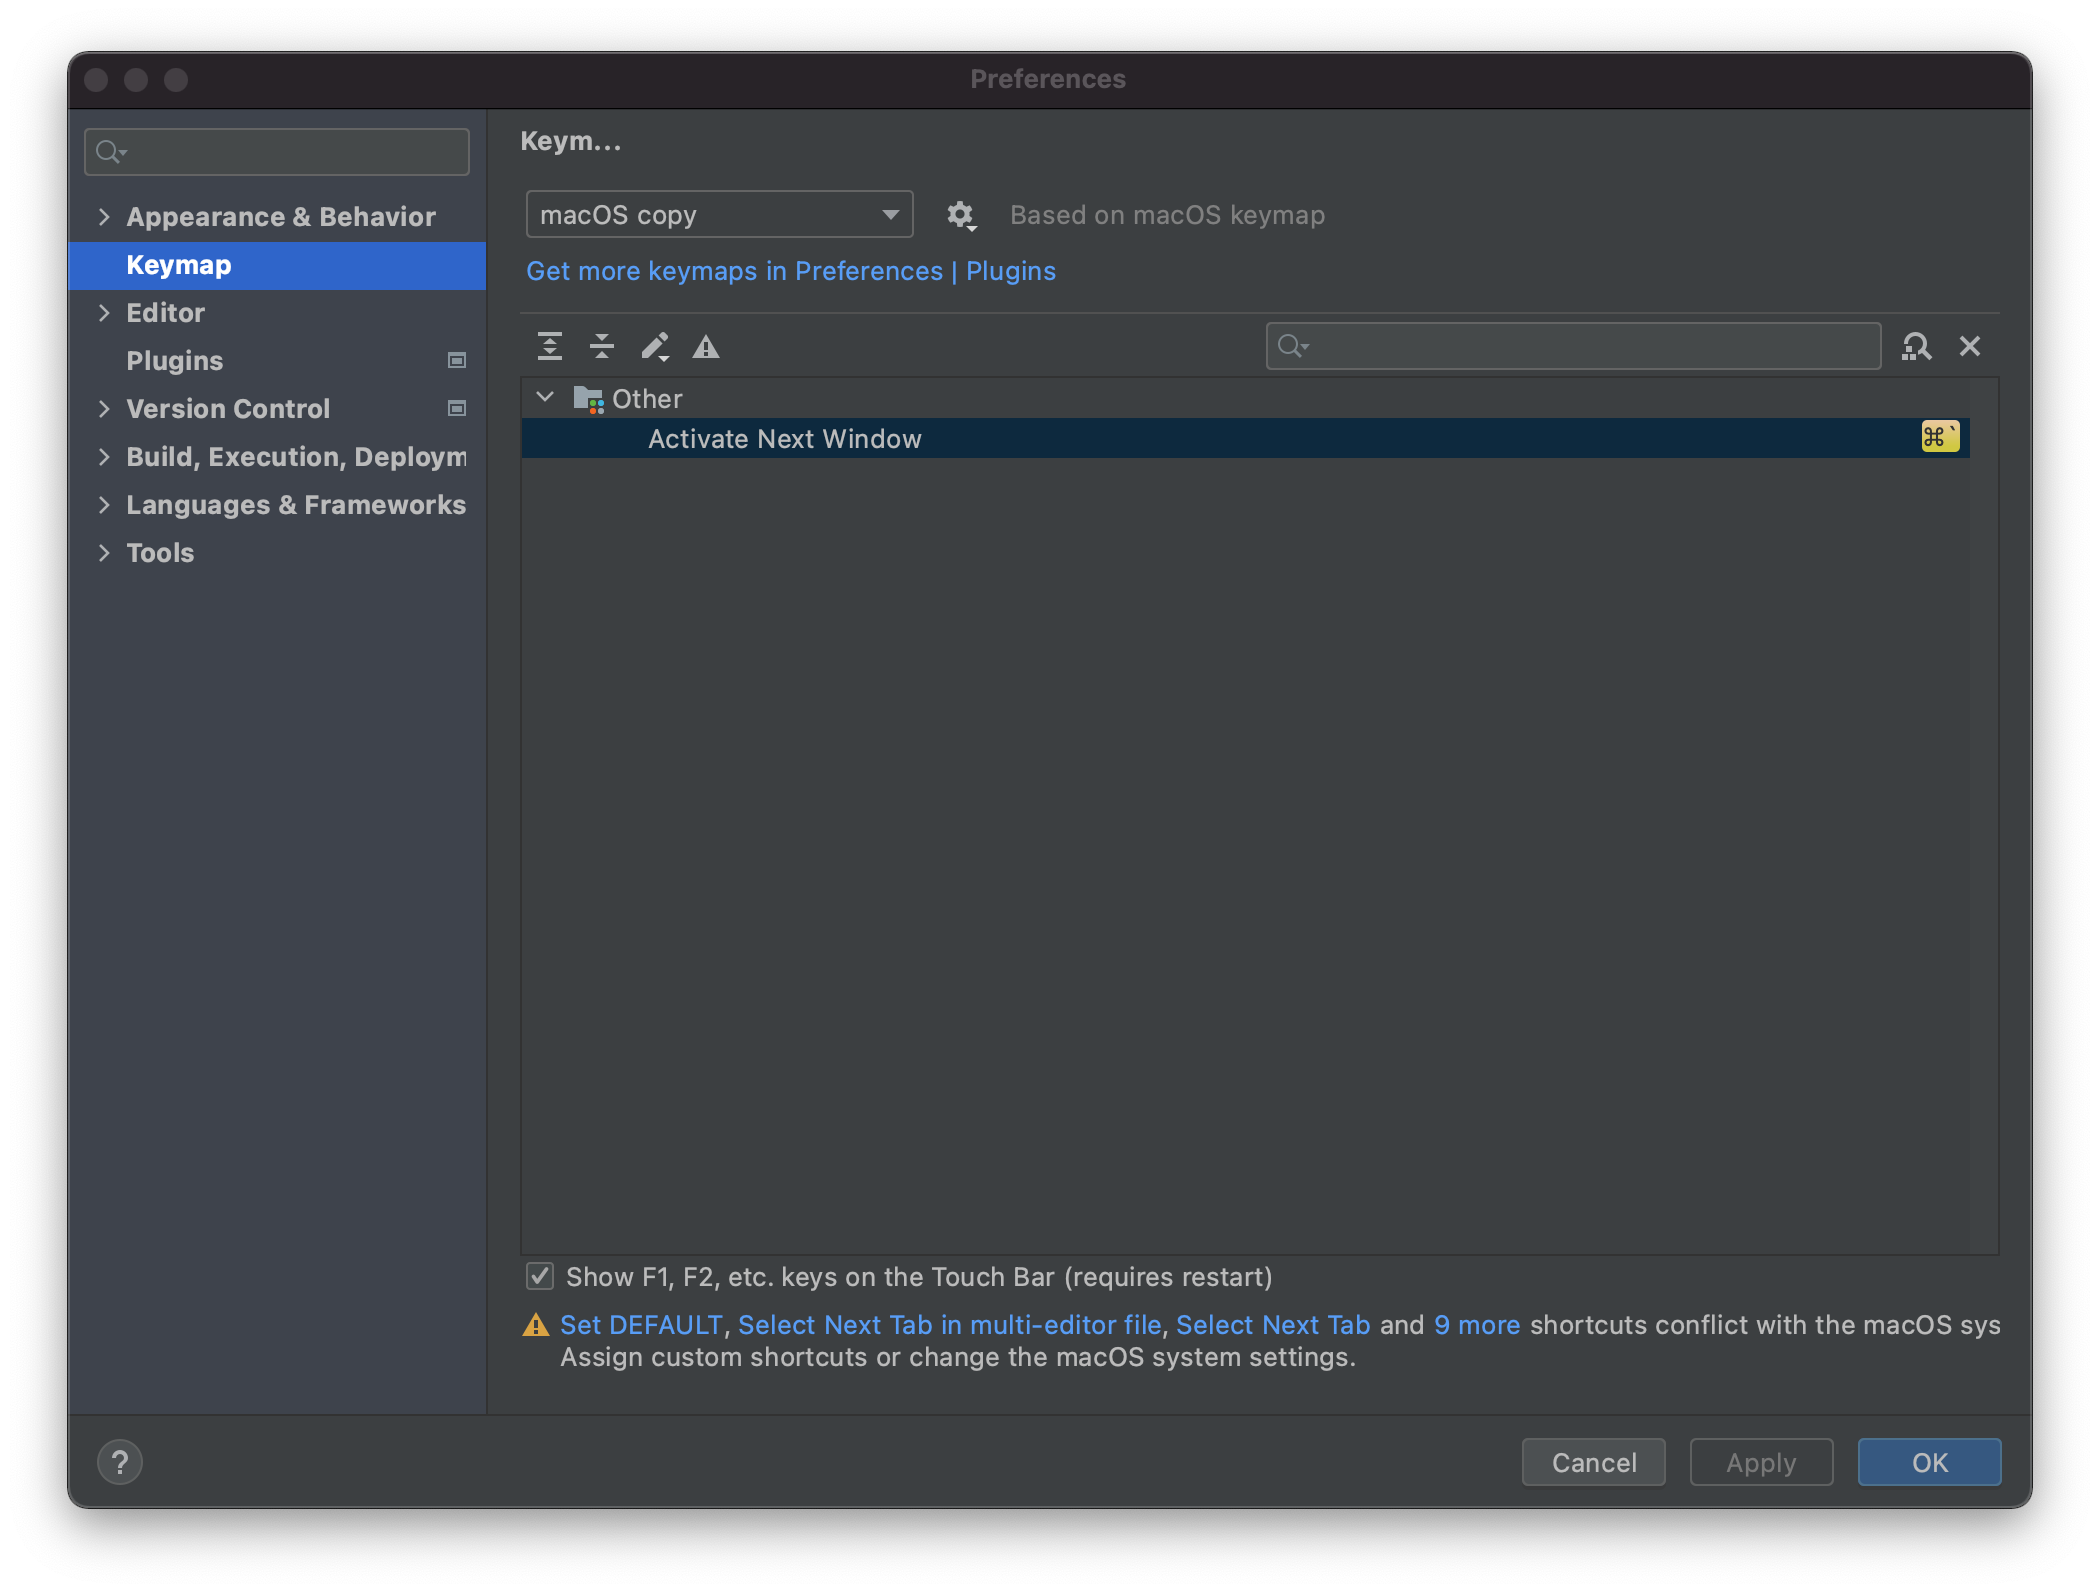2100x1592 pixels.
Task: Open the macOS copy keymap dropdown
Action: pos(719,215)
